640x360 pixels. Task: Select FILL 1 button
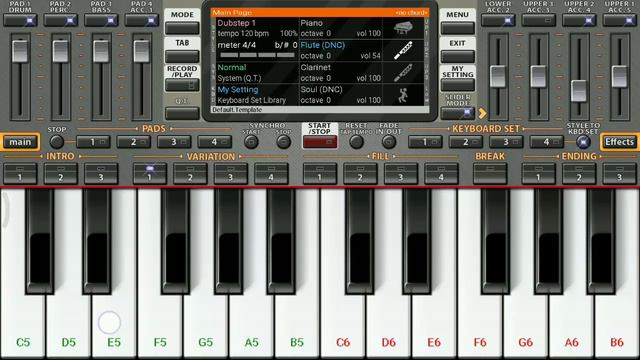320,173
